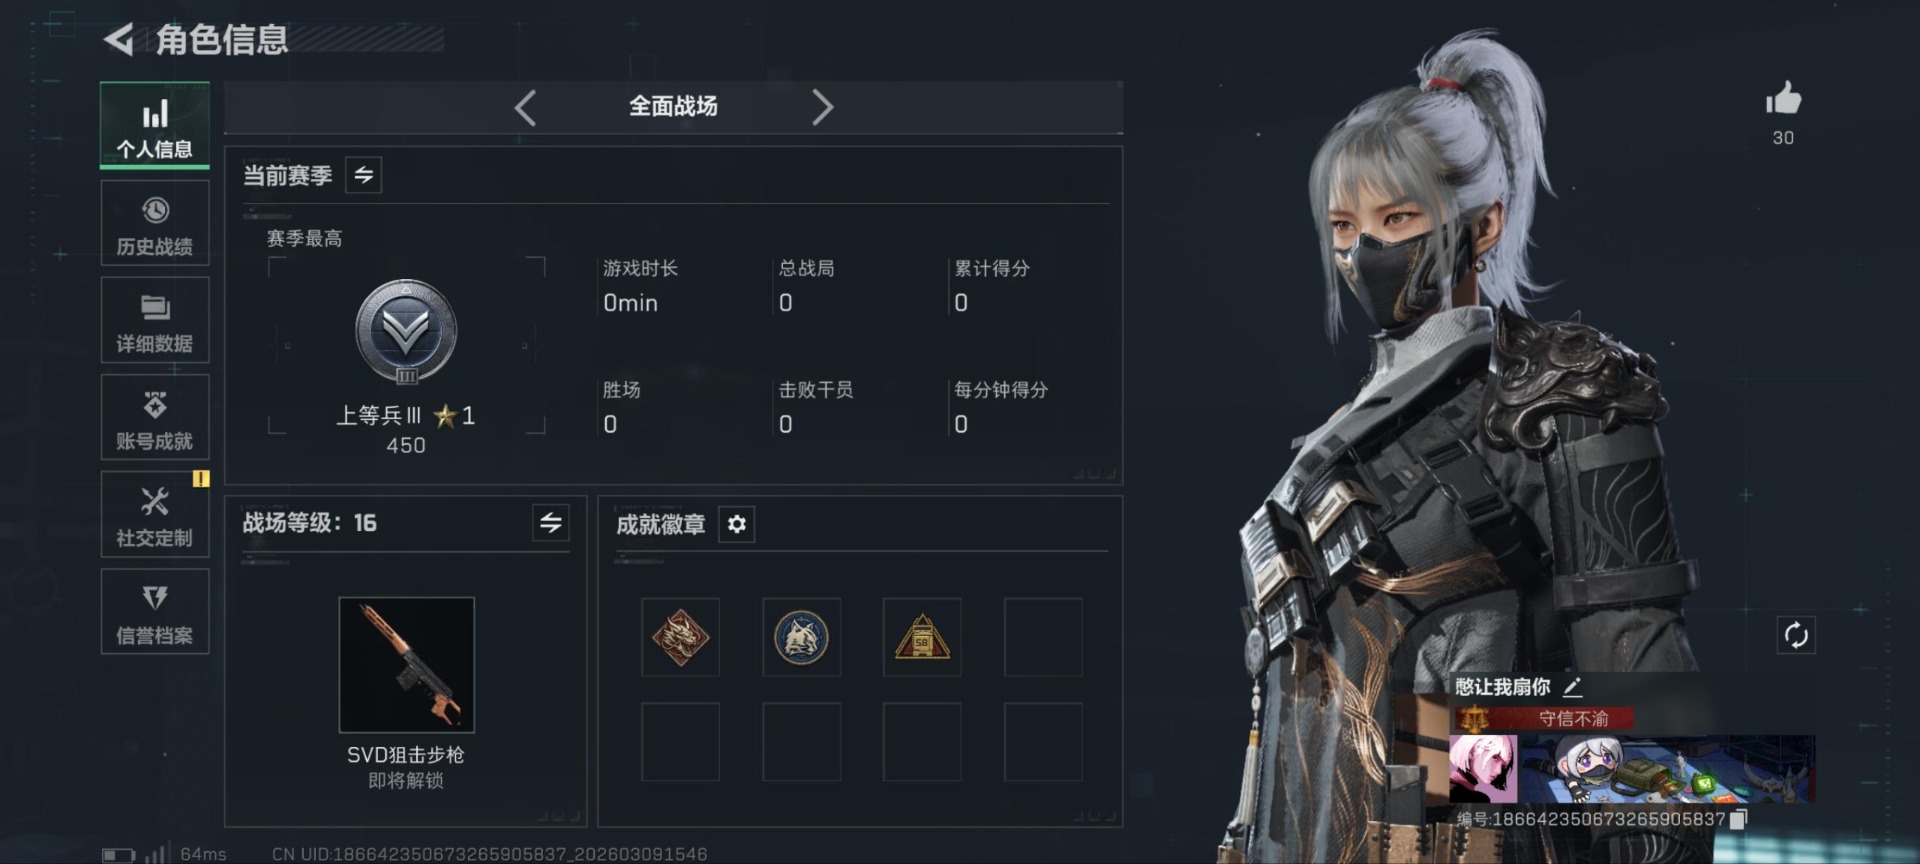
Task: Copy the player ID number with copy icon
Action: click(1739, 820)
